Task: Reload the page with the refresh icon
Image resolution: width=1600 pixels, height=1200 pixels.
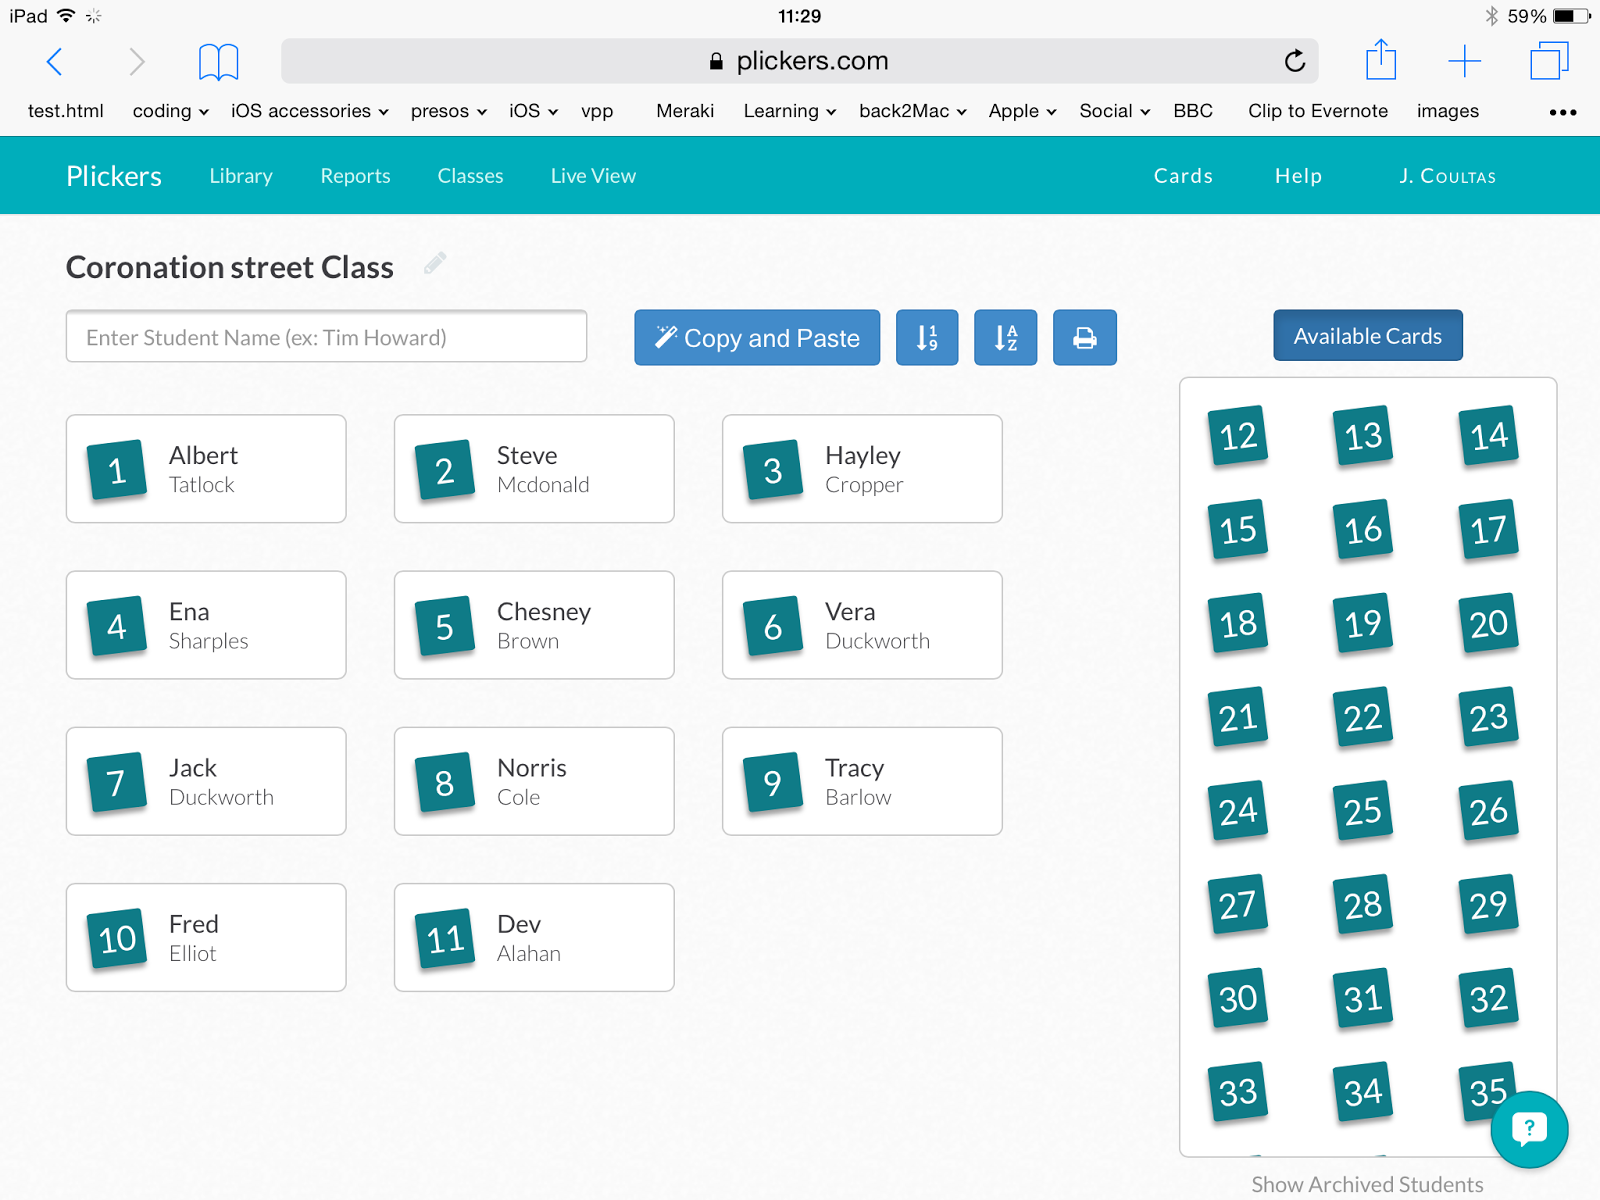Action: 1294,61
